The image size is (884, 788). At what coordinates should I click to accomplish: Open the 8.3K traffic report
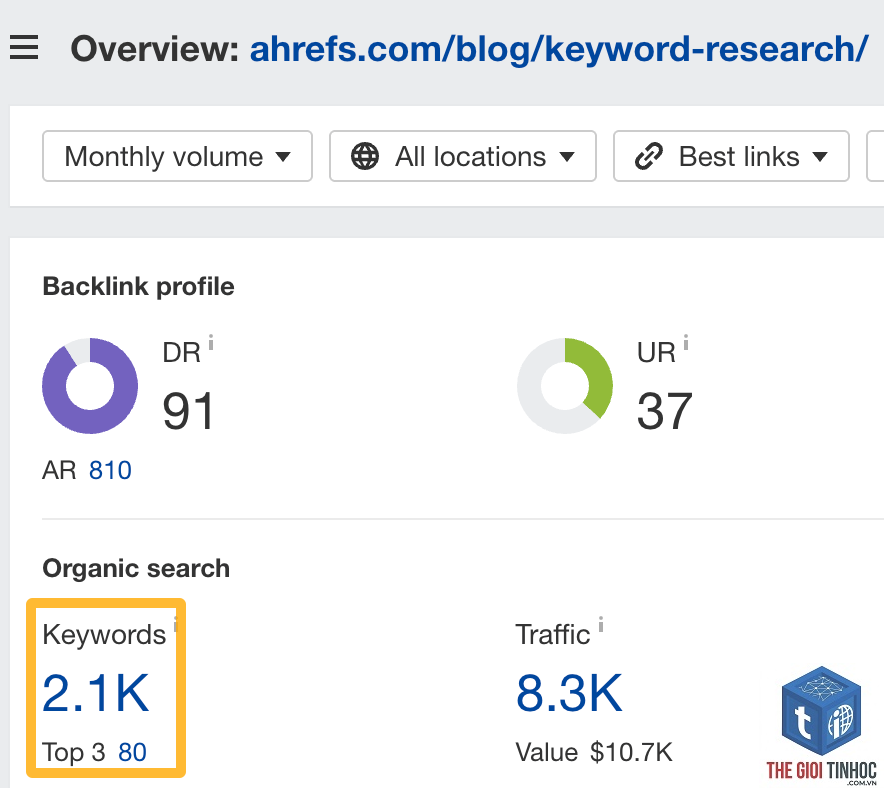point(569,693)
